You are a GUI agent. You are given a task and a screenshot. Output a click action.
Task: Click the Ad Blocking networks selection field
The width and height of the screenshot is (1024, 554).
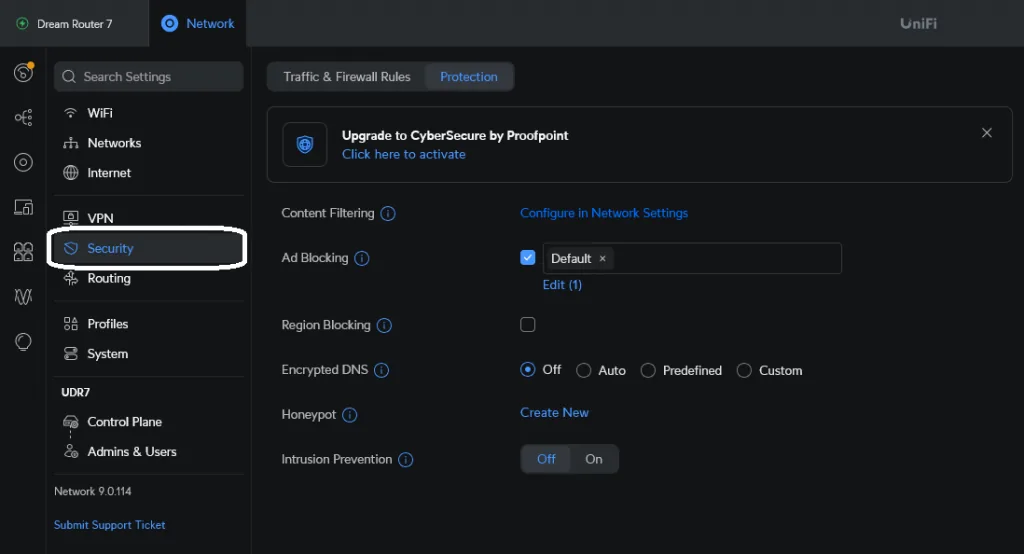692,259
